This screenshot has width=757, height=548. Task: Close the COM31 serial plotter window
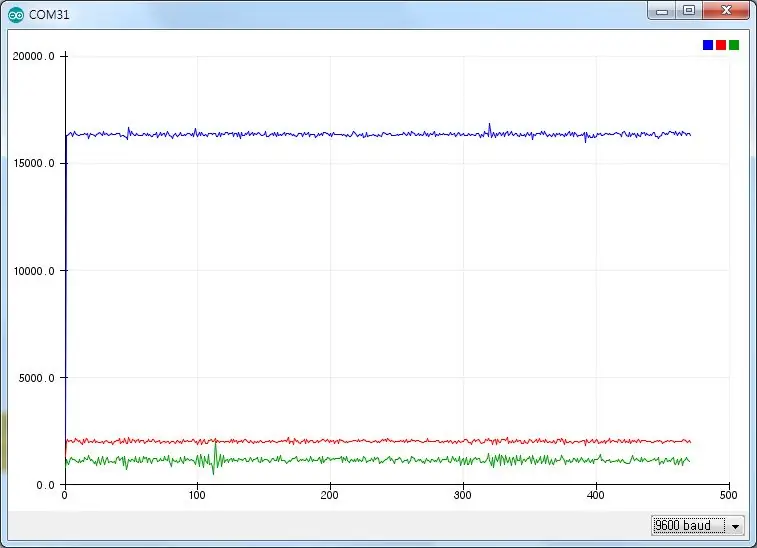pos(727,11)
